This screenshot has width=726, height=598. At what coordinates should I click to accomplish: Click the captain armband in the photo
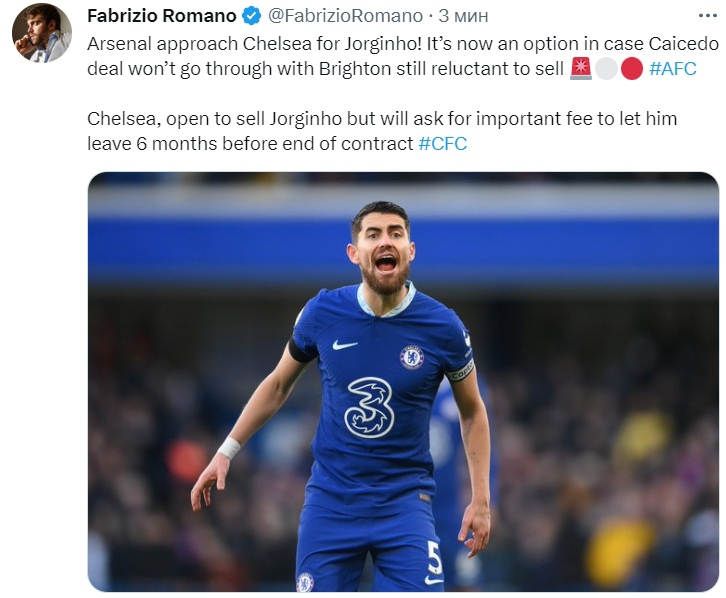point(459,371)
